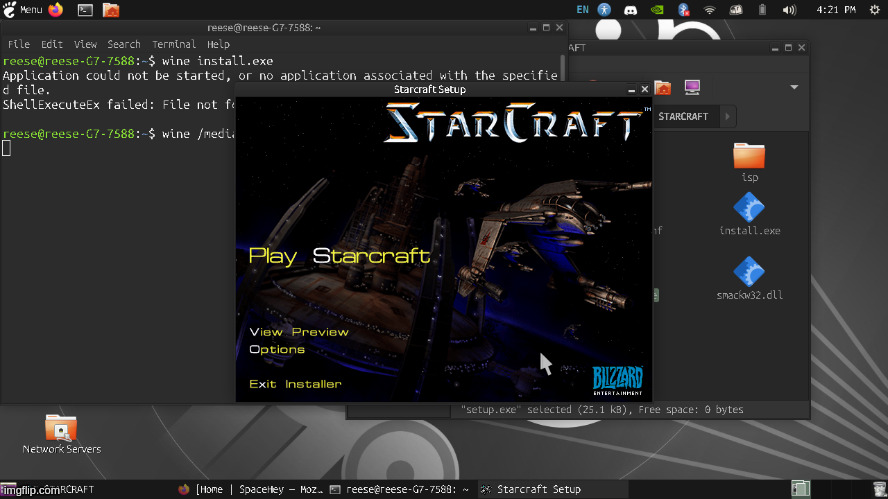Open the Wi-Fi network indicator
The image size is (888, 499).
click(x=709, y=10)
